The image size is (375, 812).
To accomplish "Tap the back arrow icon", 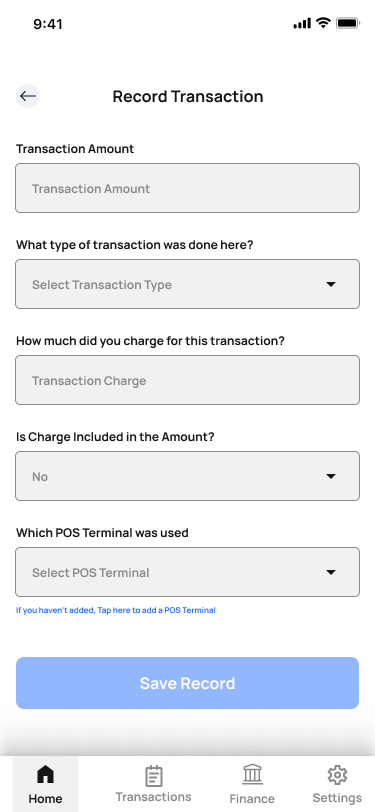I will pyautogui.click(x=28, y=96).
